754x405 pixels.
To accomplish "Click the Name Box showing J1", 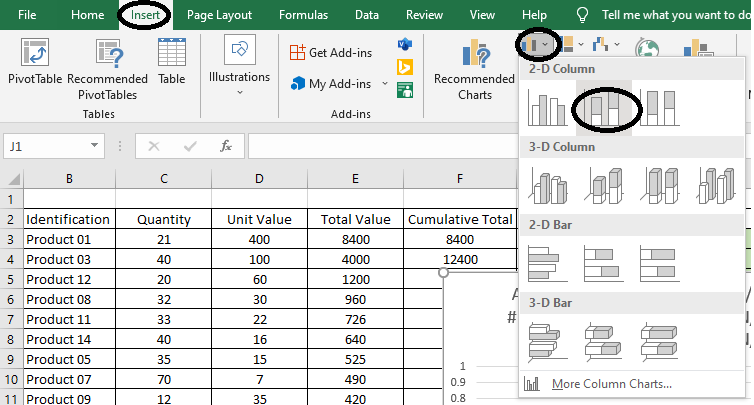I will coord(45,146).
